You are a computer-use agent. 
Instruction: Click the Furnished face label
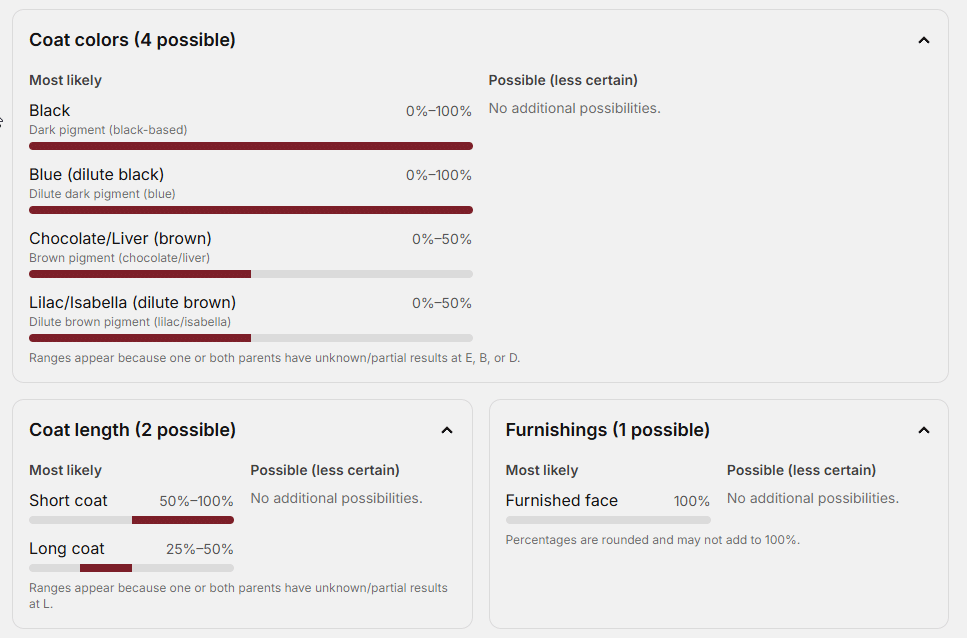(561, 501)
